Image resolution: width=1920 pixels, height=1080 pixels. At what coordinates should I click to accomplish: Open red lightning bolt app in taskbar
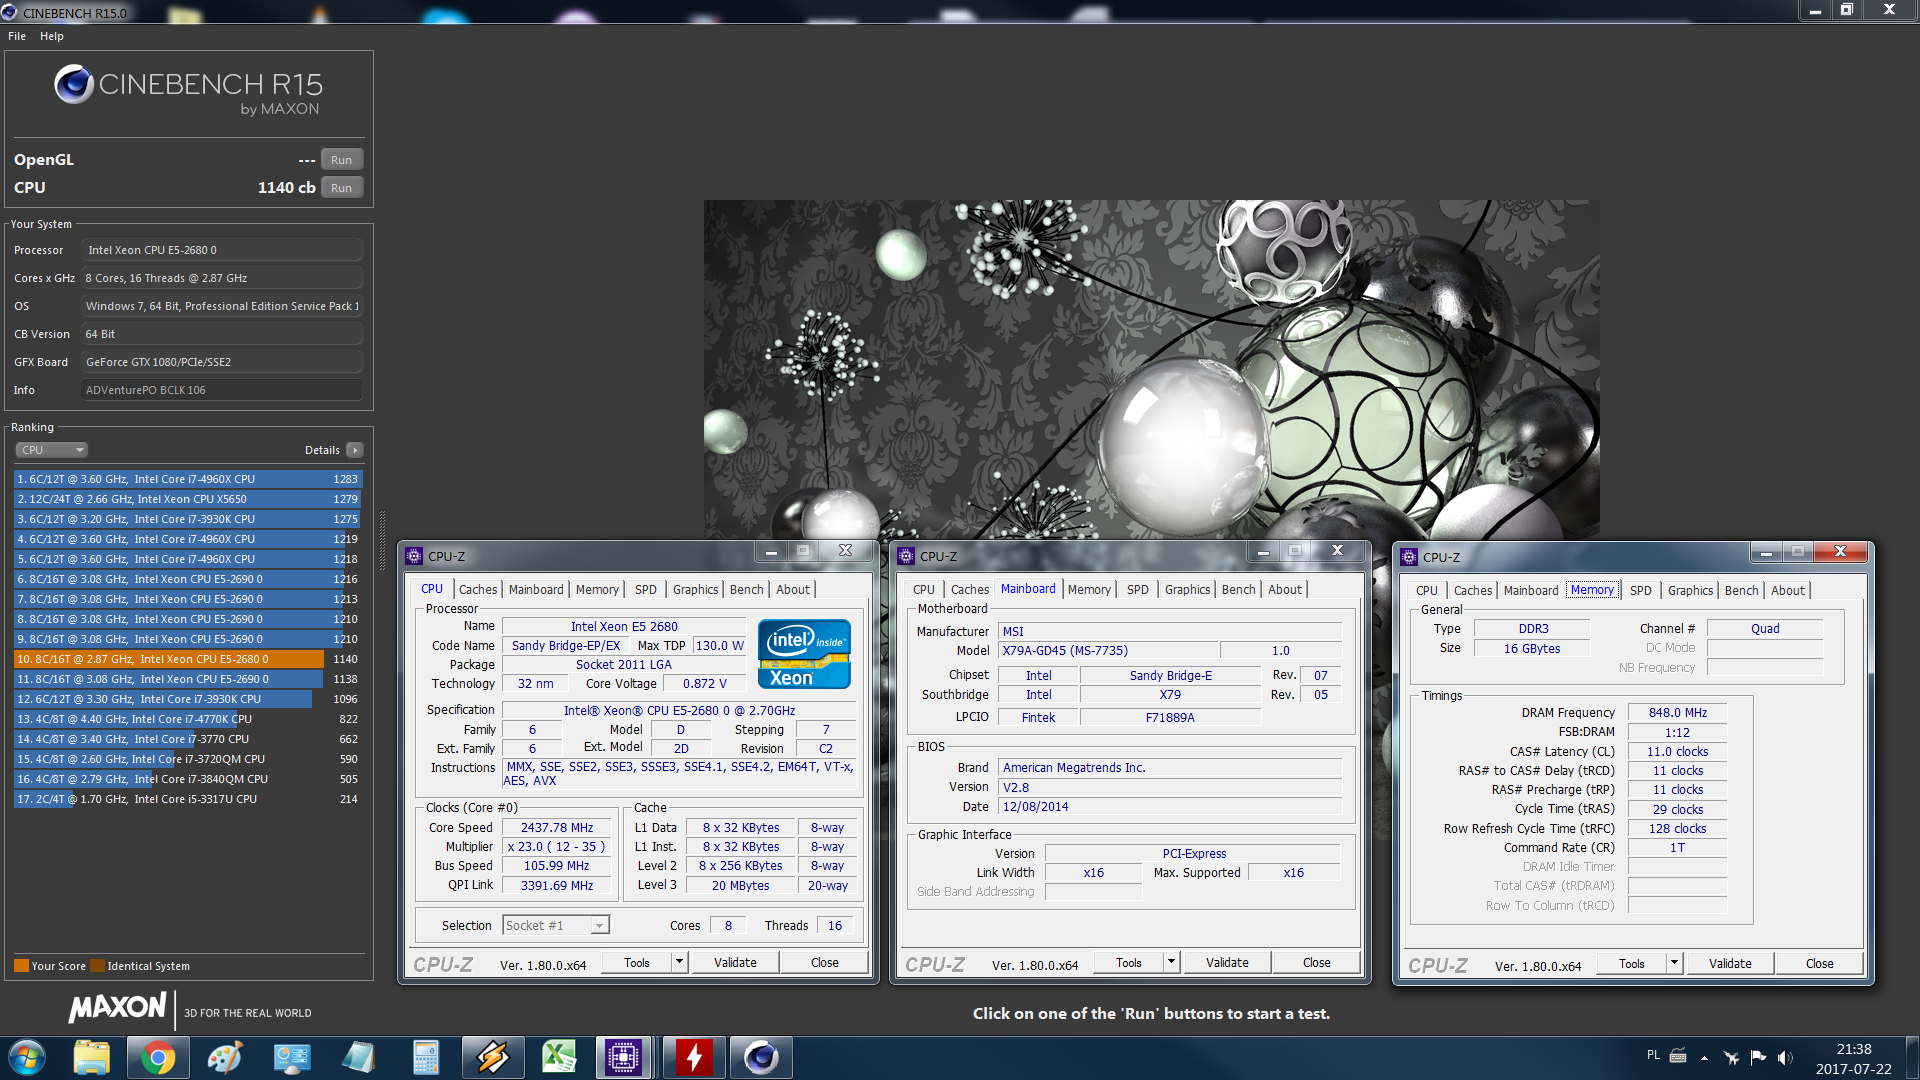pos(694,1057)
